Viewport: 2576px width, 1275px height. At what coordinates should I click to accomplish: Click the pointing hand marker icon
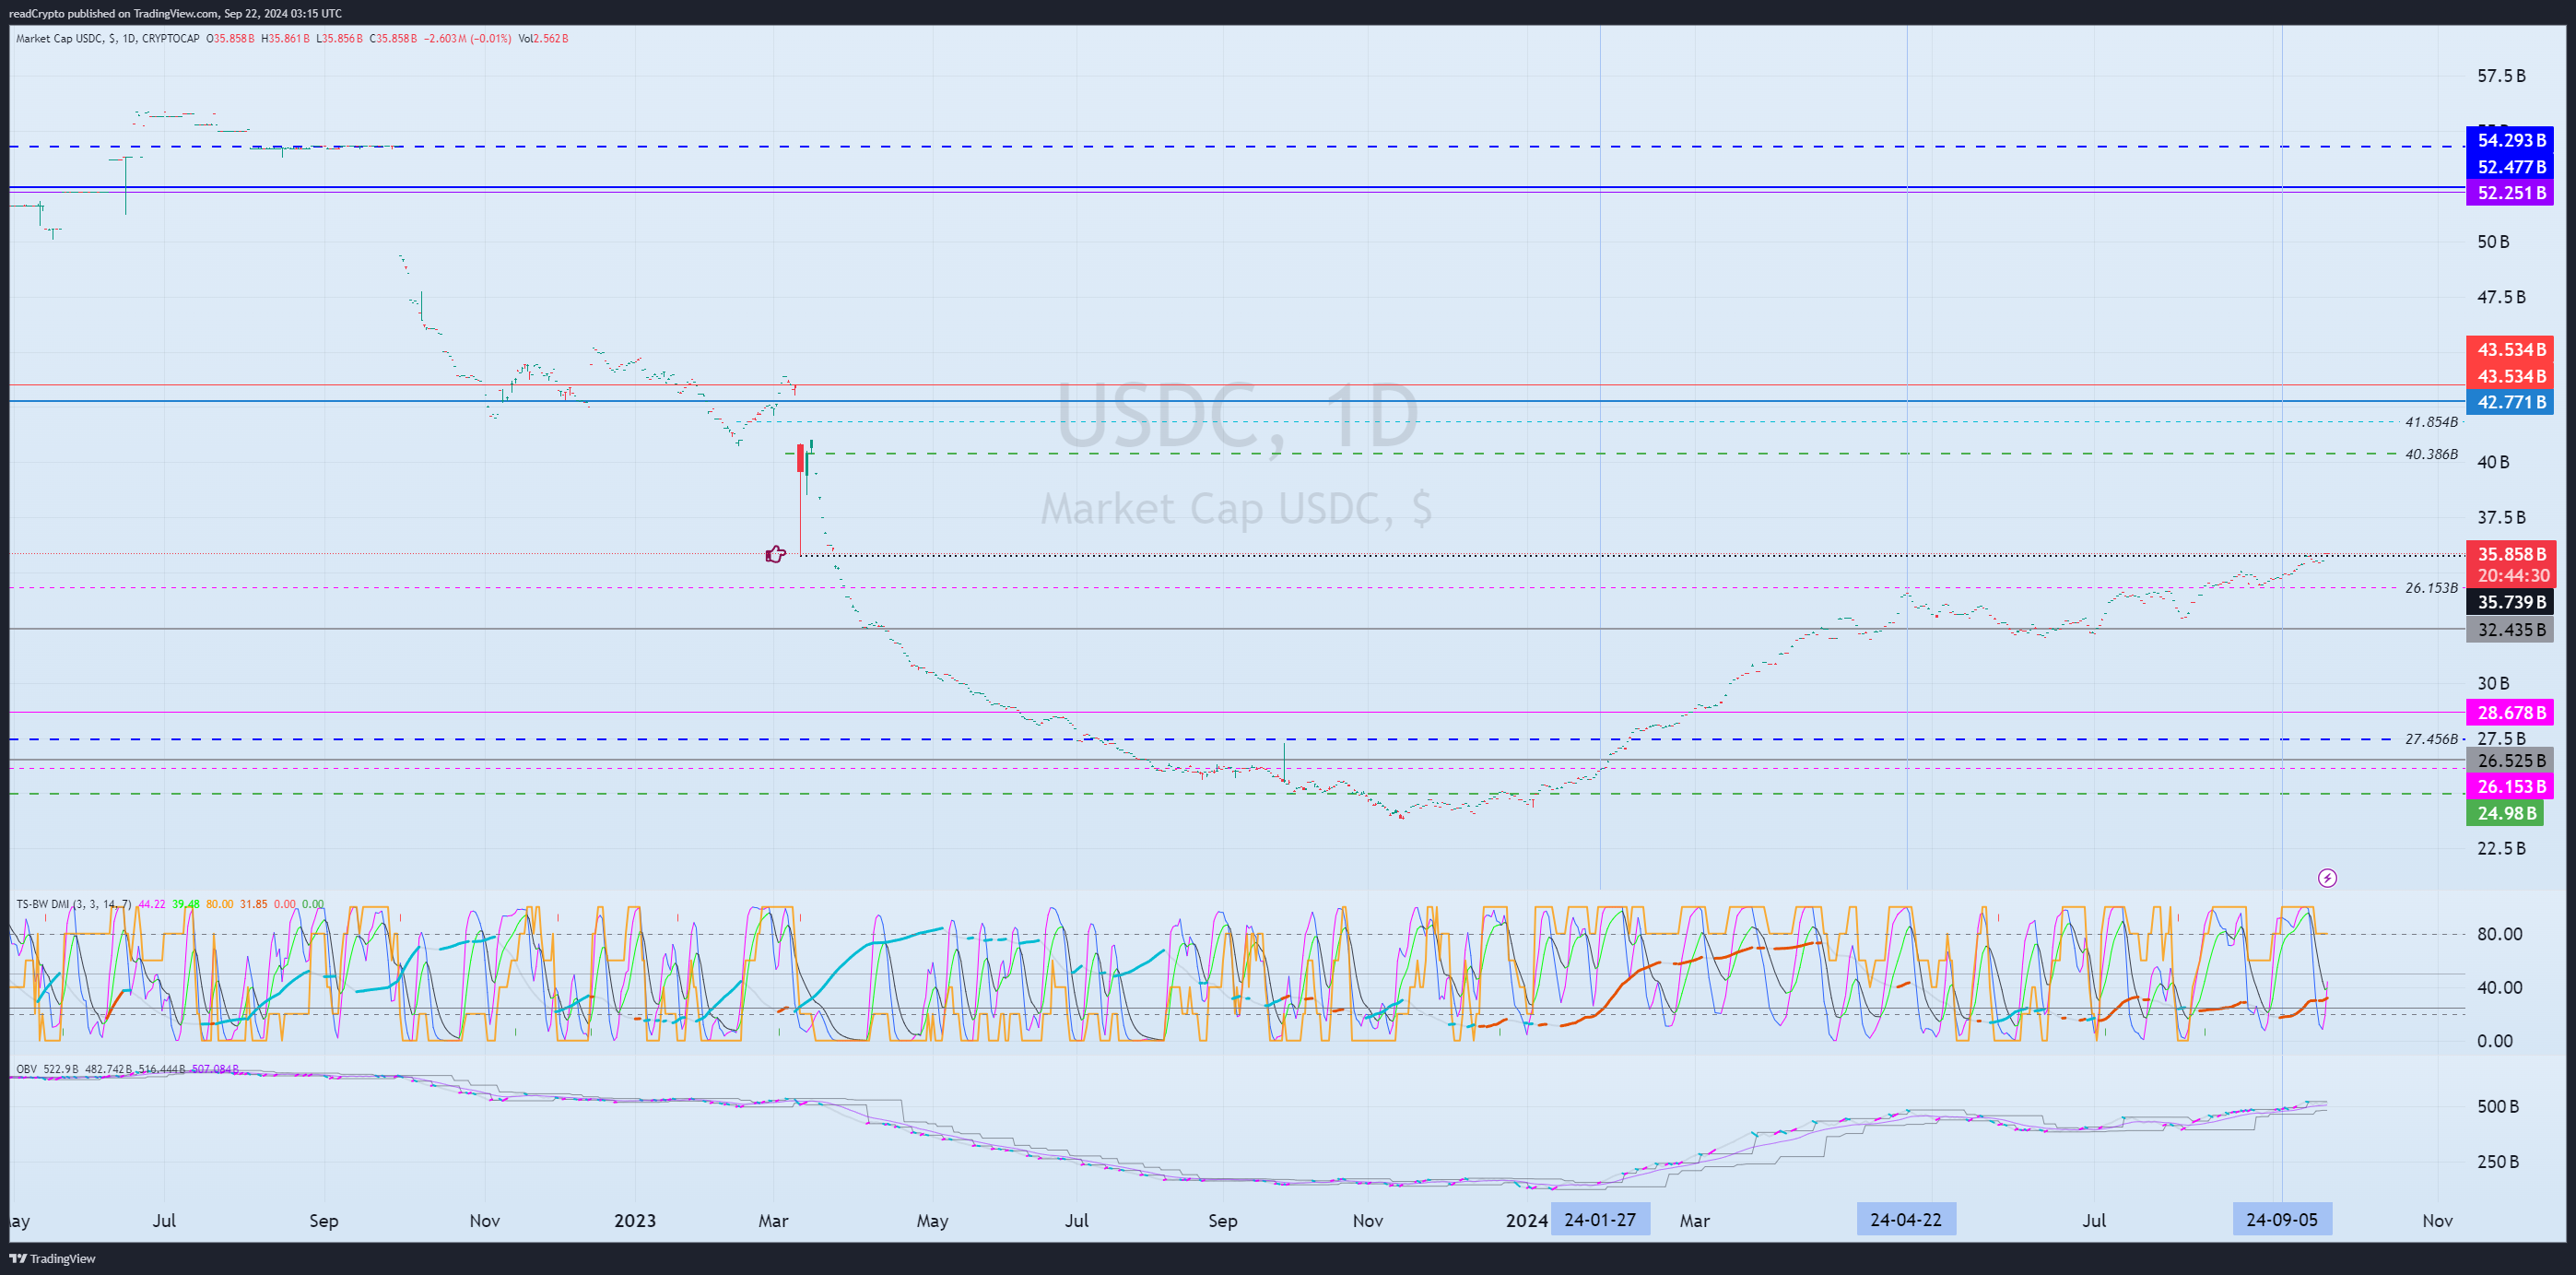click(x=775, y=554)
